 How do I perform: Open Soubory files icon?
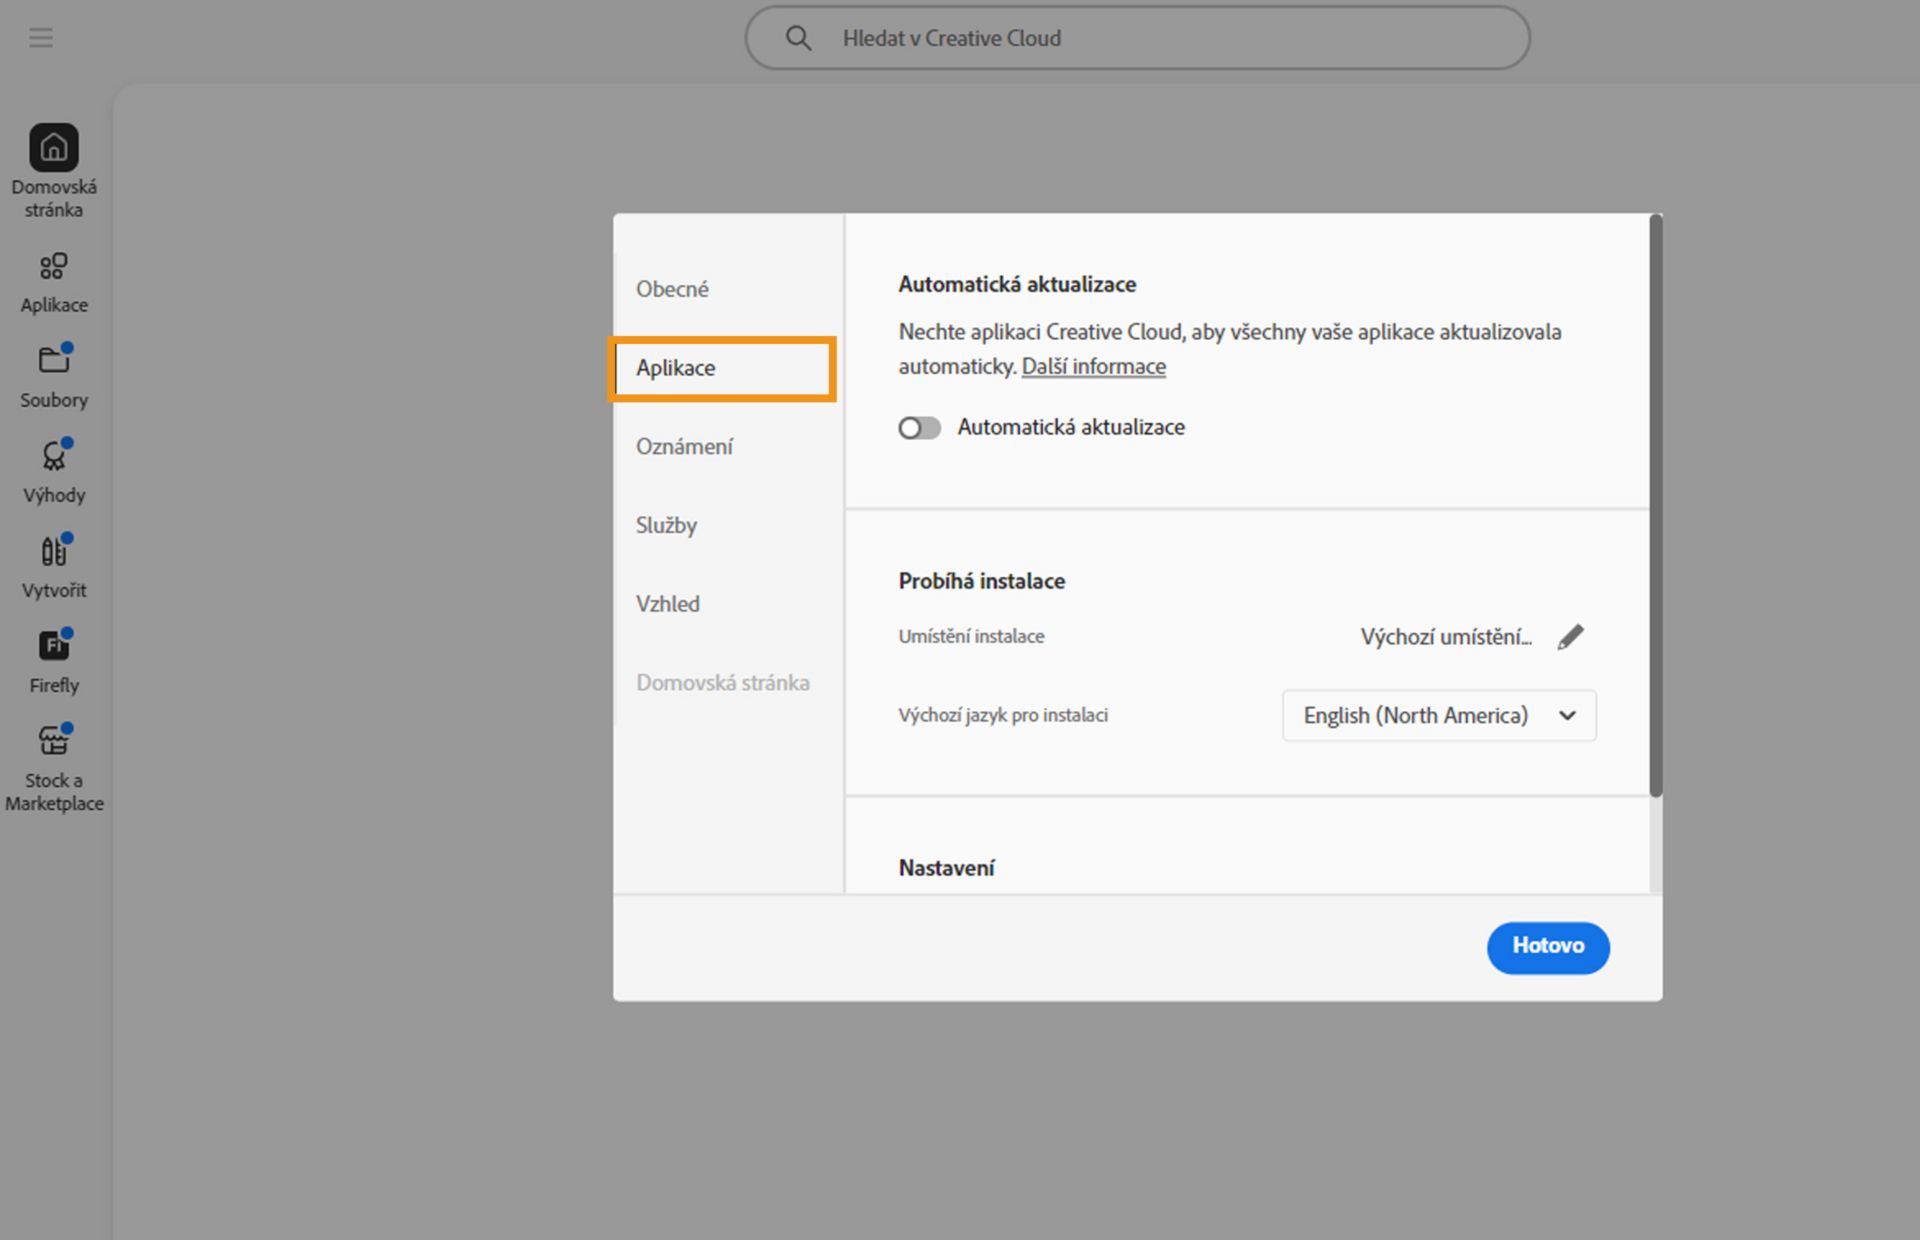pos(54,360)
